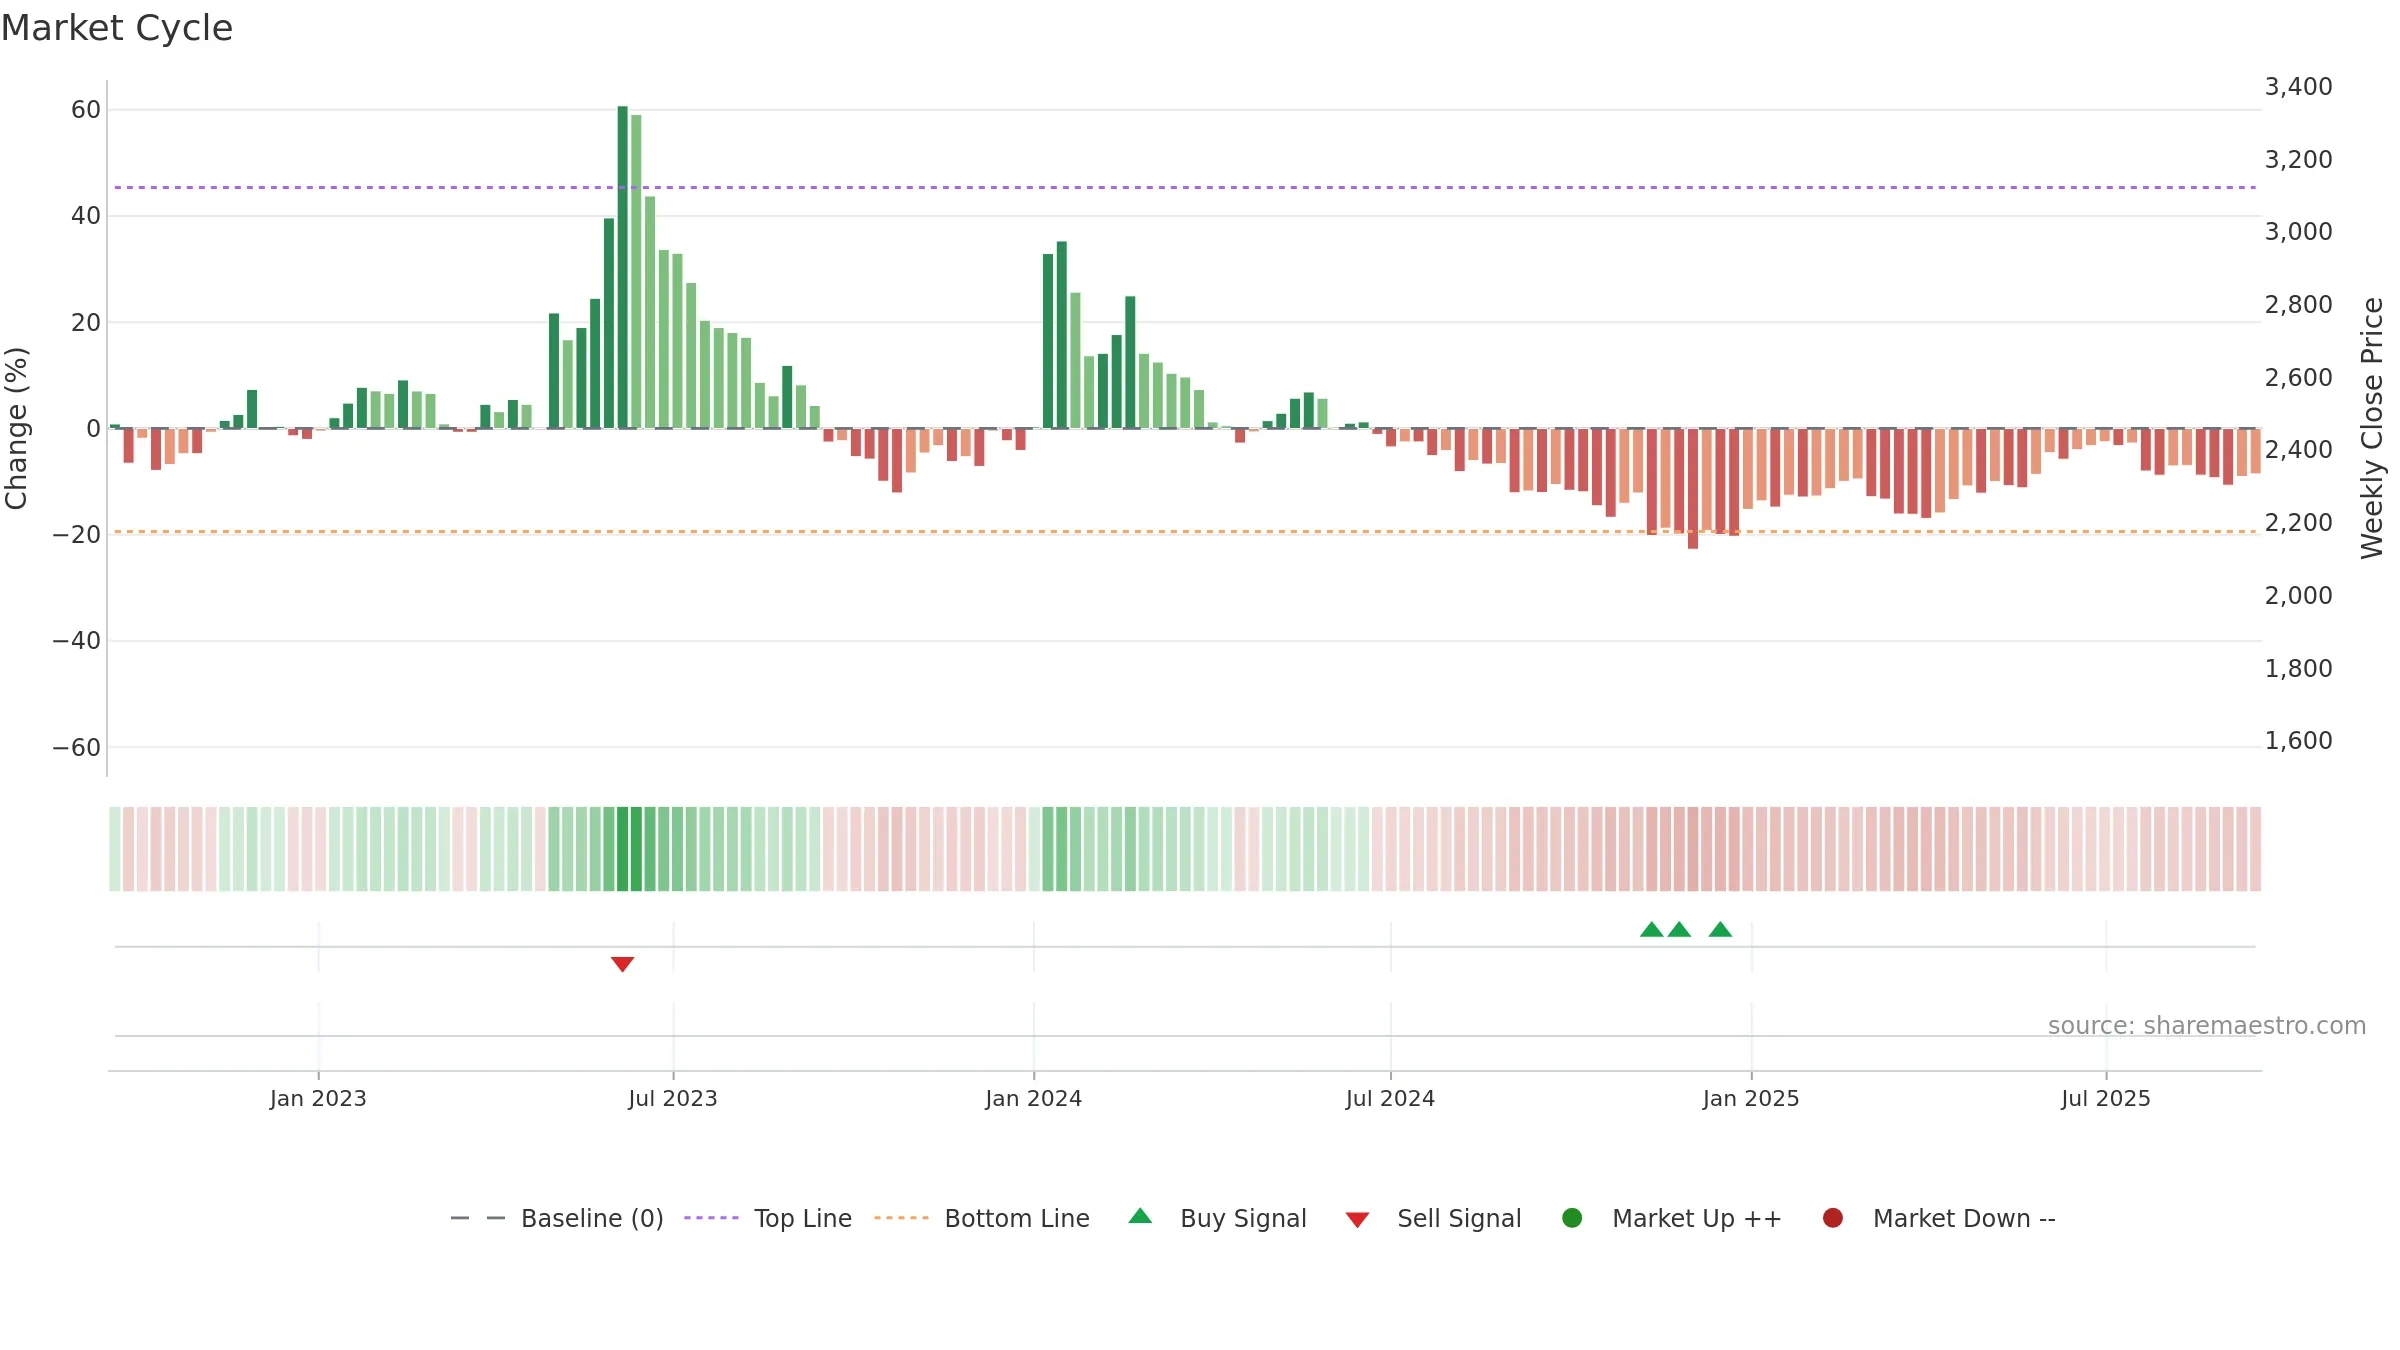Click the Market Up ++ green circle legend icon

pos(1572,1218)
